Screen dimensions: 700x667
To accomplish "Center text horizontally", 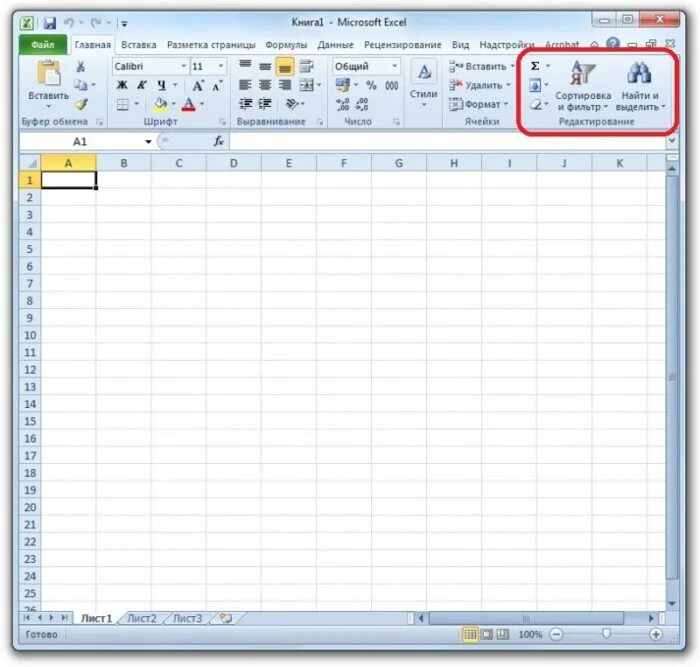I will [x=265, y=85].
